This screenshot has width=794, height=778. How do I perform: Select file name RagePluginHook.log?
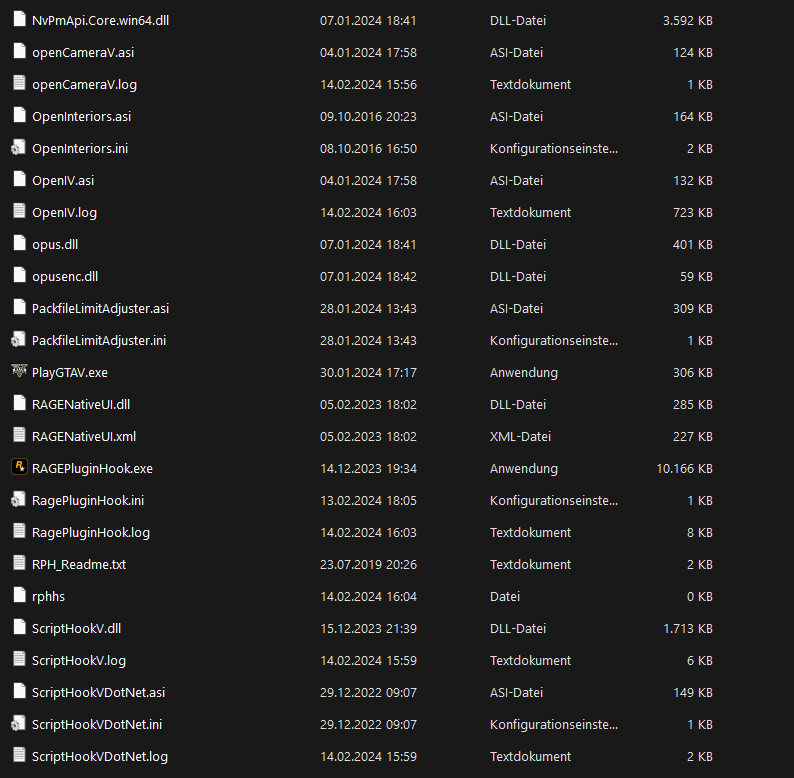tap(91, 532)
